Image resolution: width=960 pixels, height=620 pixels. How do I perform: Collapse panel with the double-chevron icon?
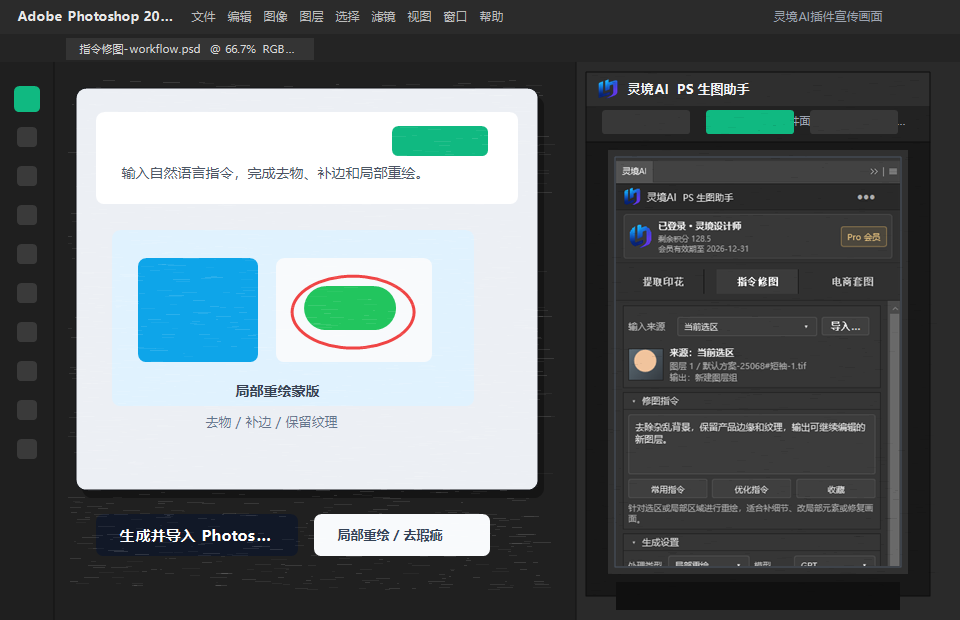[874, 171]
